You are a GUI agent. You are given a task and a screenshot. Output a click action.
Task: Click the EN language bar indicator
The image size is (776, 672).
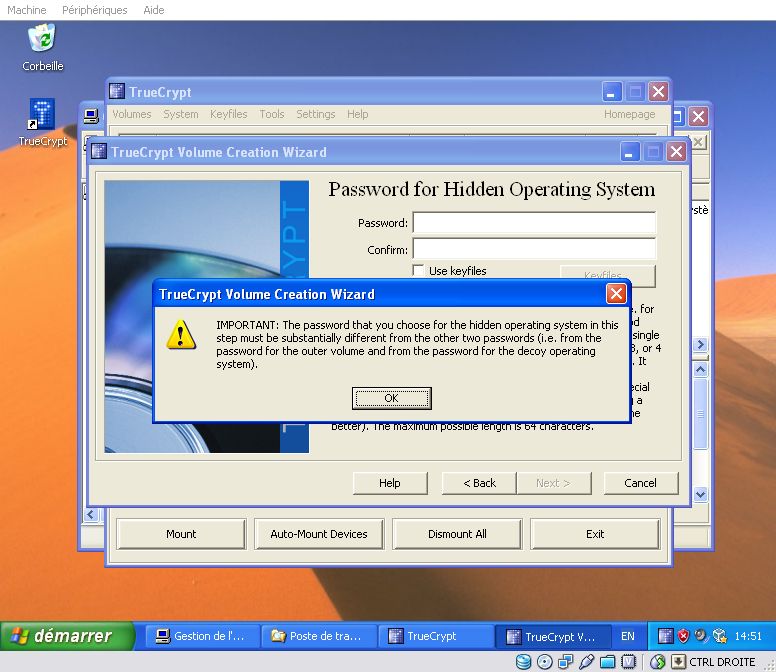628,636
